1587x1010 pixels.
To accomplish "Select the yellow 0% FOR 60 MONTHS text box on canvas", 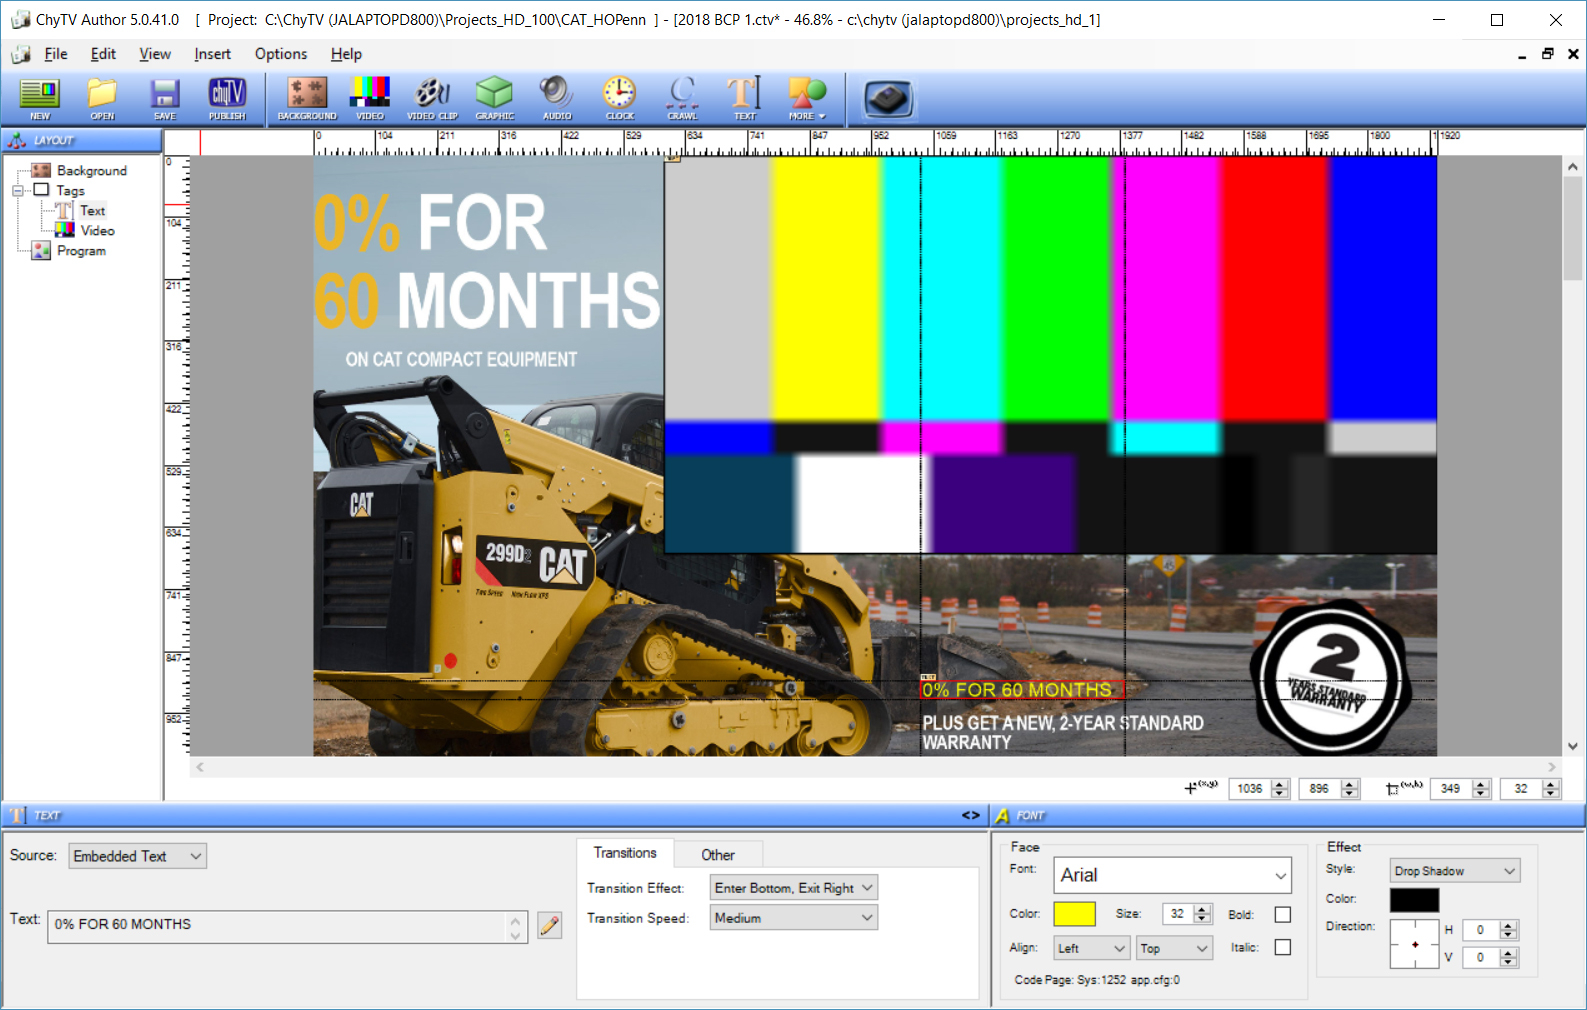I will (1022, 689).
